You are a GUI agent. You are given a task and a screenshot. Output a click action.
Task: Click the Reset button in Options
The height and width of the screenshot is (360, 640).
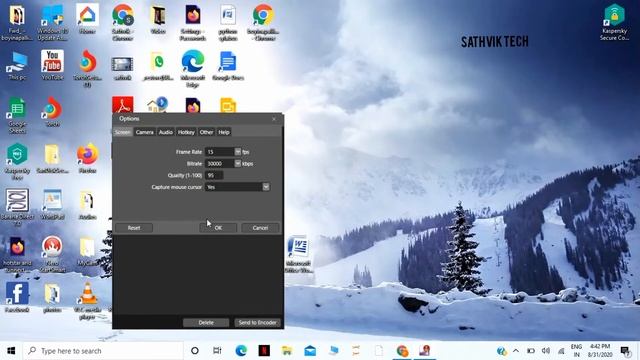pos(134,228)
